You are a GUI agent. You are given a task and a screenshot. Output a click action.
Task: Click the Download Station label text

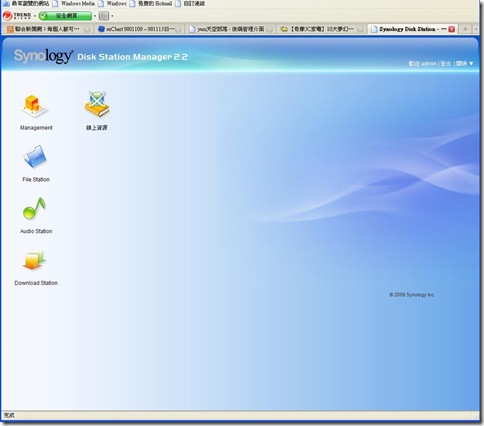tap(36, 283)
